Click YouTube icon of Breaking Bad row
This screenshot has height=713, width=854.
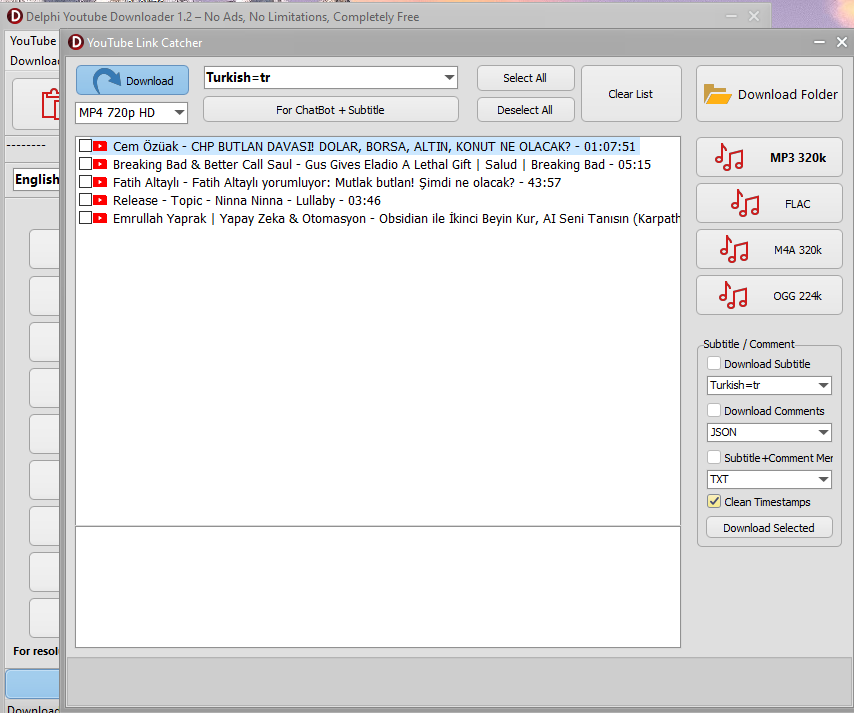point(100,164)
